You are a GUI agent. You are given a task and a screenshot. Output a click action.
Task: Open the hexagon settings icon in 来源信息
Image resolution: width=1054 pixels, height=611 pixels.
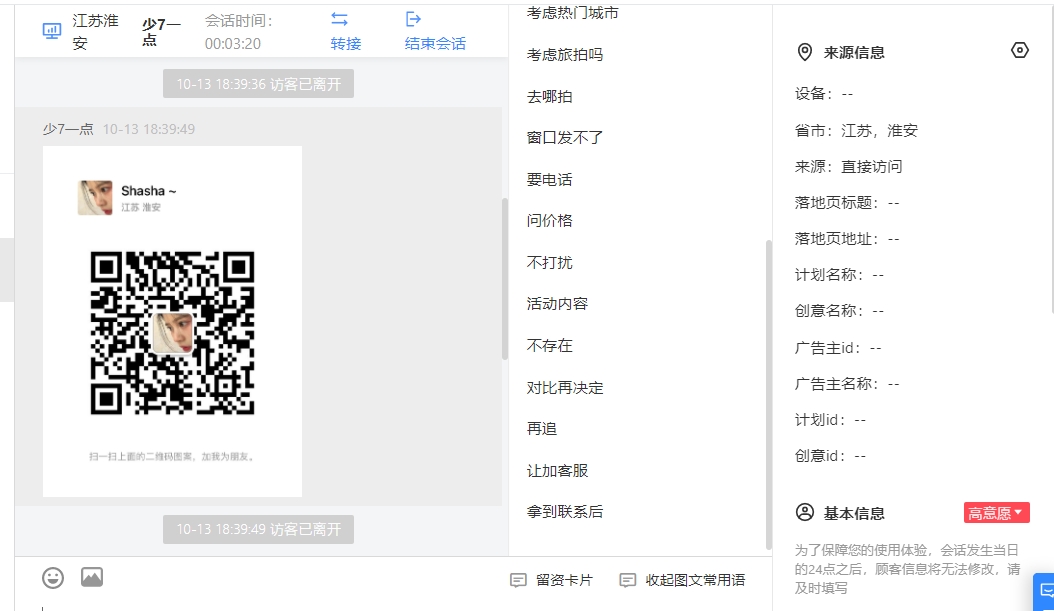(1020, 50)
